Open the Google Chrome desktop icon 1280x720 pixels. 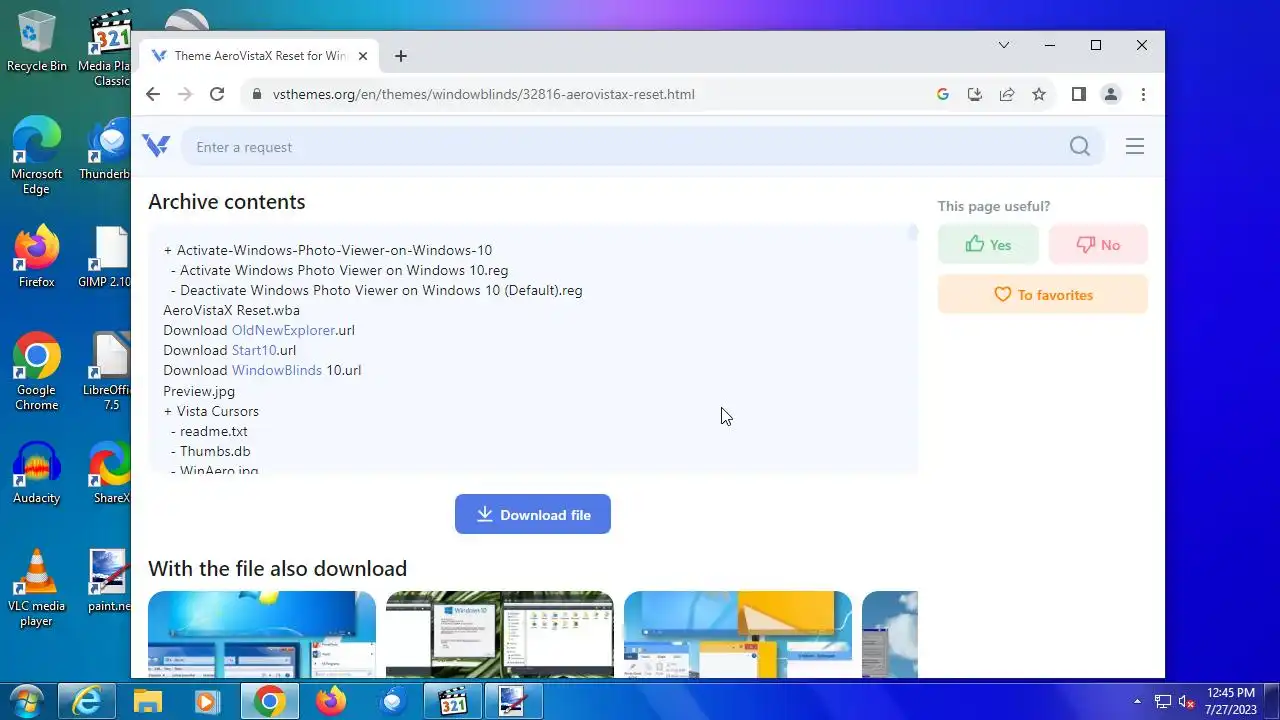pyautogui.click(x=37, y=371)
